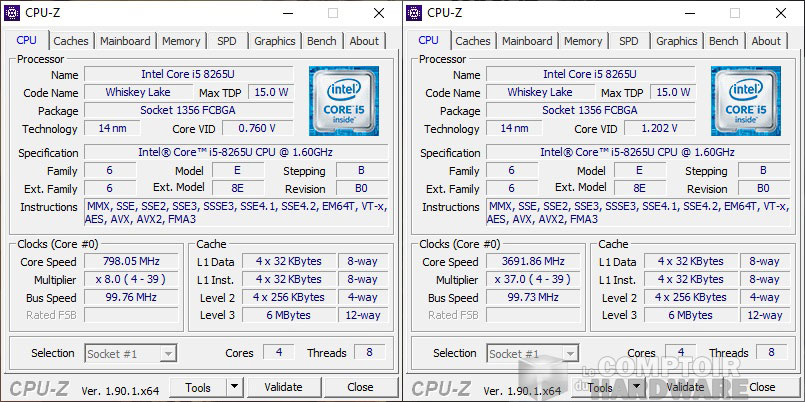Click the x 37.0 ( 4 - 39 ) multiplier value
The width and height of the screenshot is (805, 402).
533,279
